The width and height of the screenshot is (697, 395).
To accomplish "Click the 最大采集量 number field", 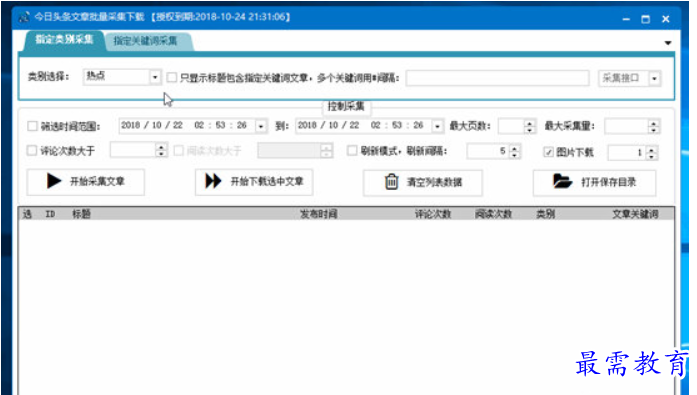I will 626,126.
